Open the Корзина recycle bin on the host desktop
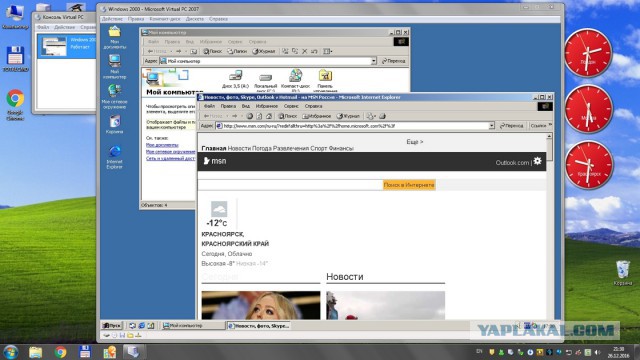This screenshot has width=640, height=360. (622, 273)
